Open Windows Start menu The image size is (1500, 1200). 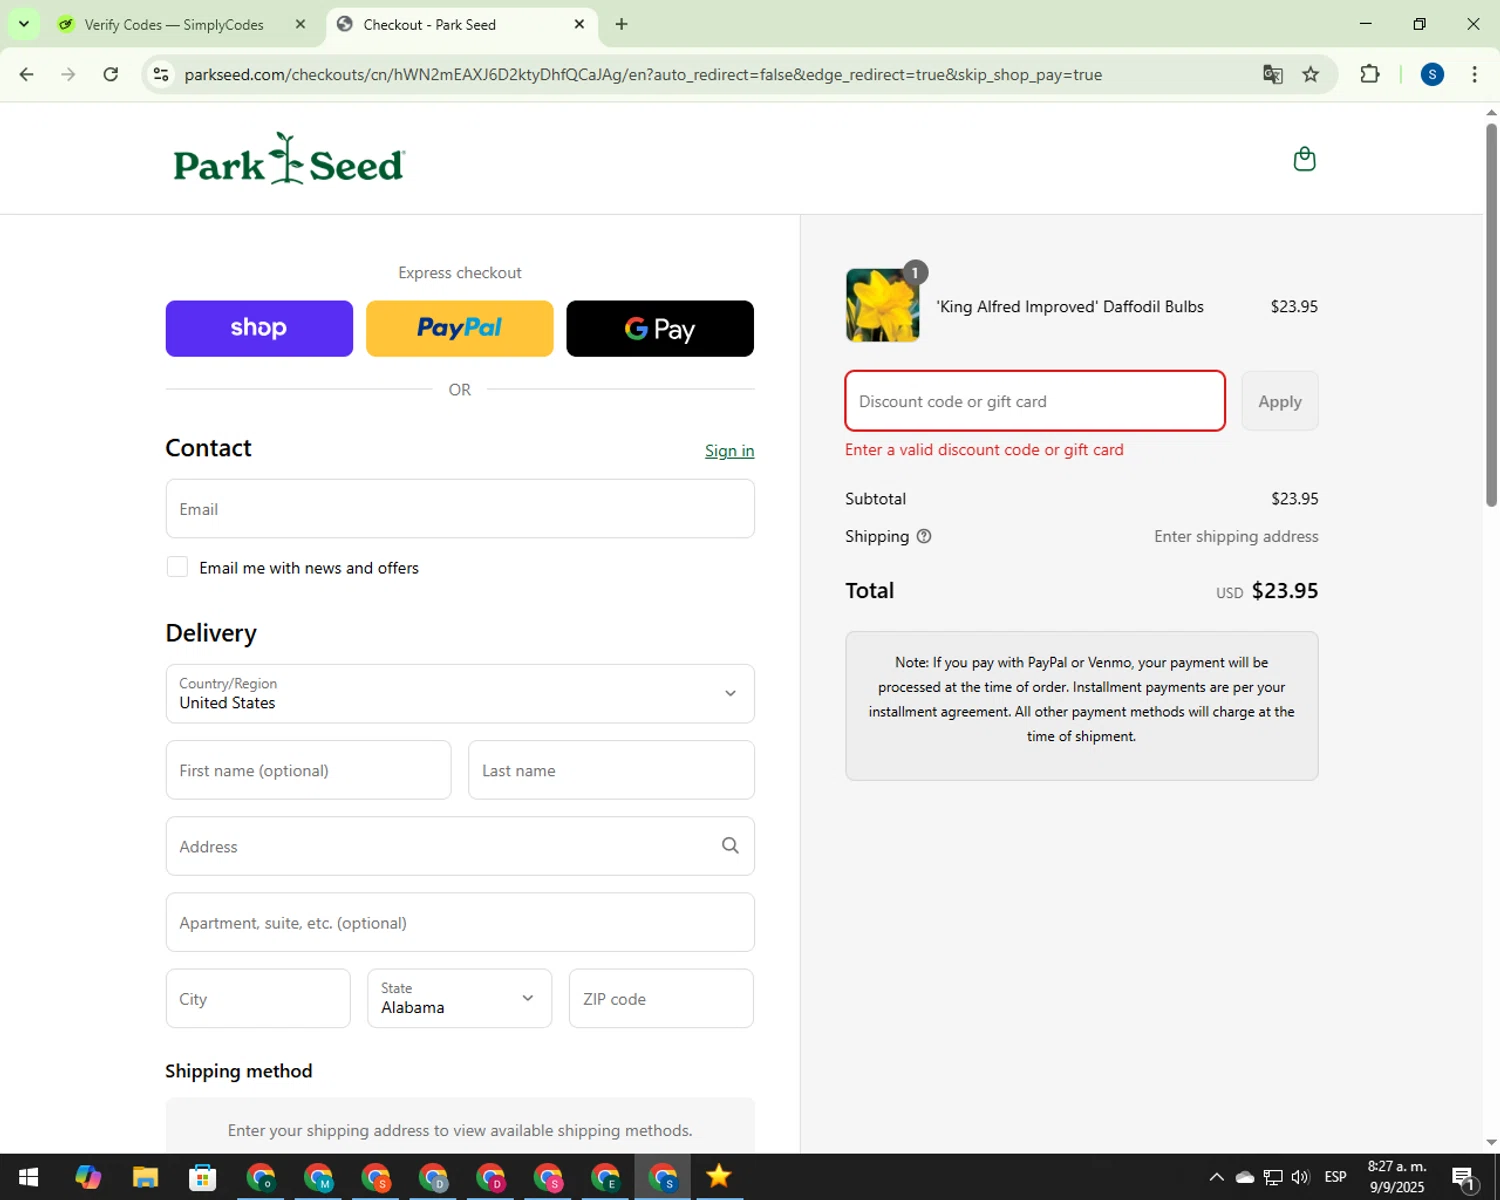click(28, 1177)
